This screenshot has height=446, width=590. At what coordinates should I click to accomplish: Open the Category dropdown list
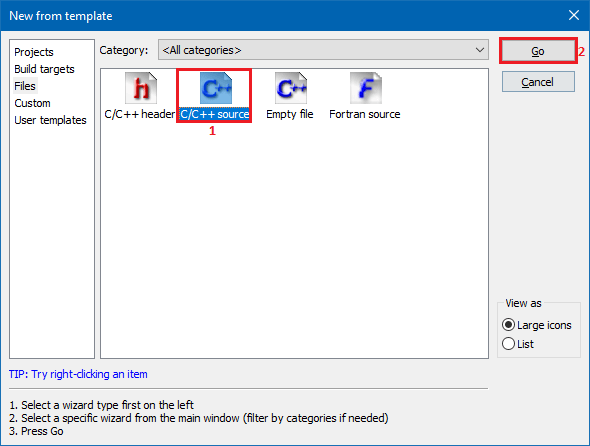click(x=323, y=50)
